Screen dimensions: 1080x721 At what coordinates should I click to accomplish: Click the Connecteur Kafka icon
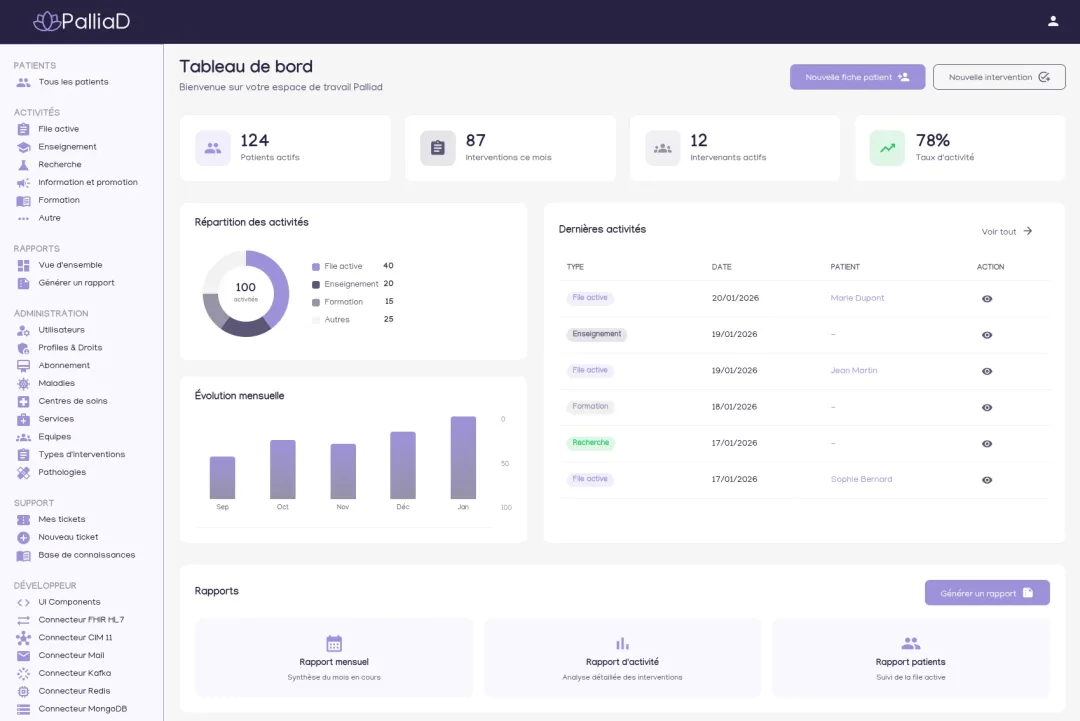pyautogui.click(x=23, y=673)
